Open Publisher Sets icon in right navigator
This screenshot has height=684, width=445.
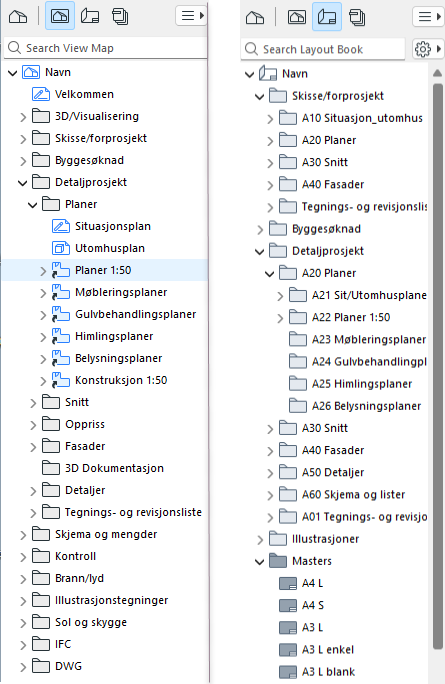click(x=357, y=17)
